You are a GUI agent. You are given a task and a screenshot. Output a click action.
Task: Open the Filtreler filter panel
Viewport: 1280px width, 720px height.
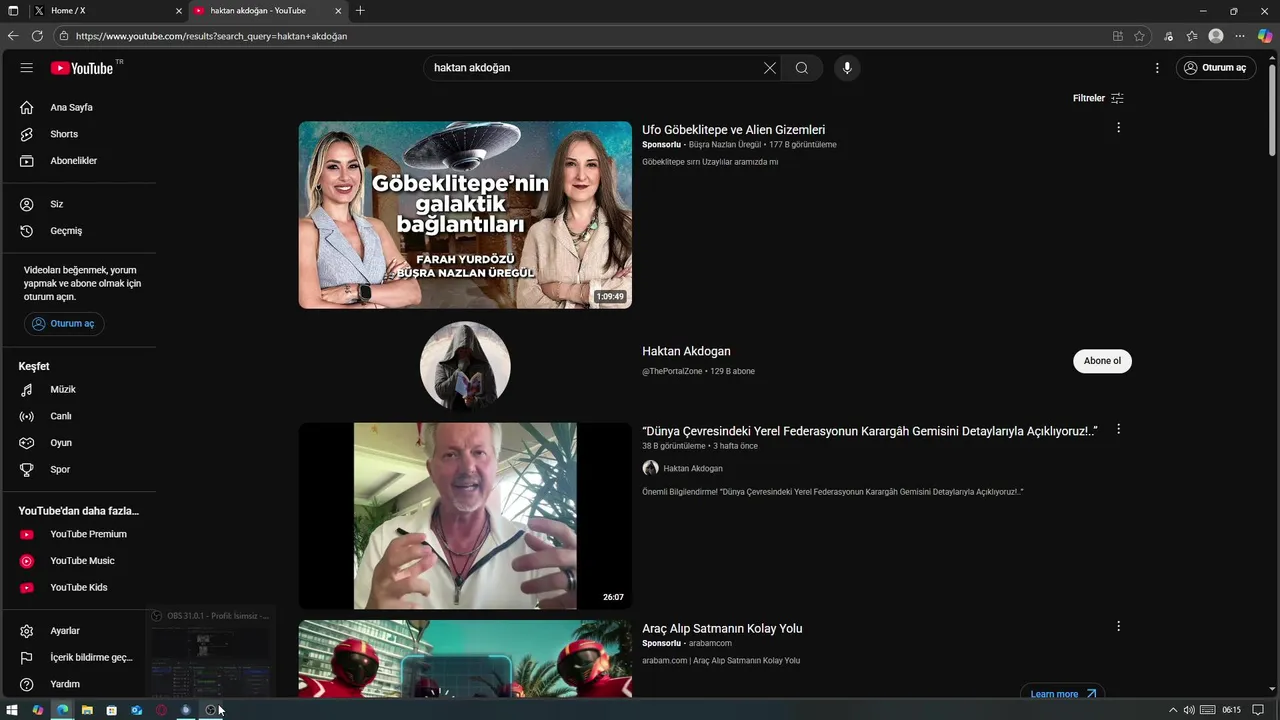pyautogui.click(x=1098, y=98)
